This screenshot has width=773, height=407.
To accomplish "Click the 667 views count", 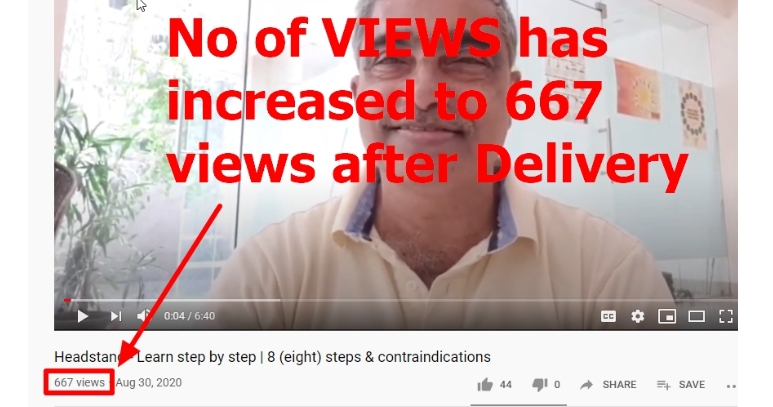I will pyautogui.click(x=79, y=382).
